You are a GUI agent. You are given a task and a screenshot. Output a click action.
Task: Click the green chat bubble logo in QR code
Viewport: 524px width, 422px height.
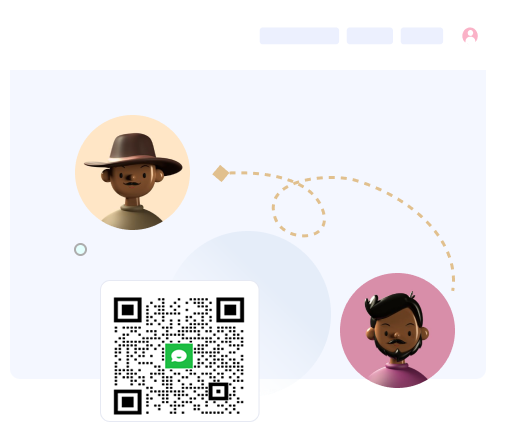click(x=179, y=356)
